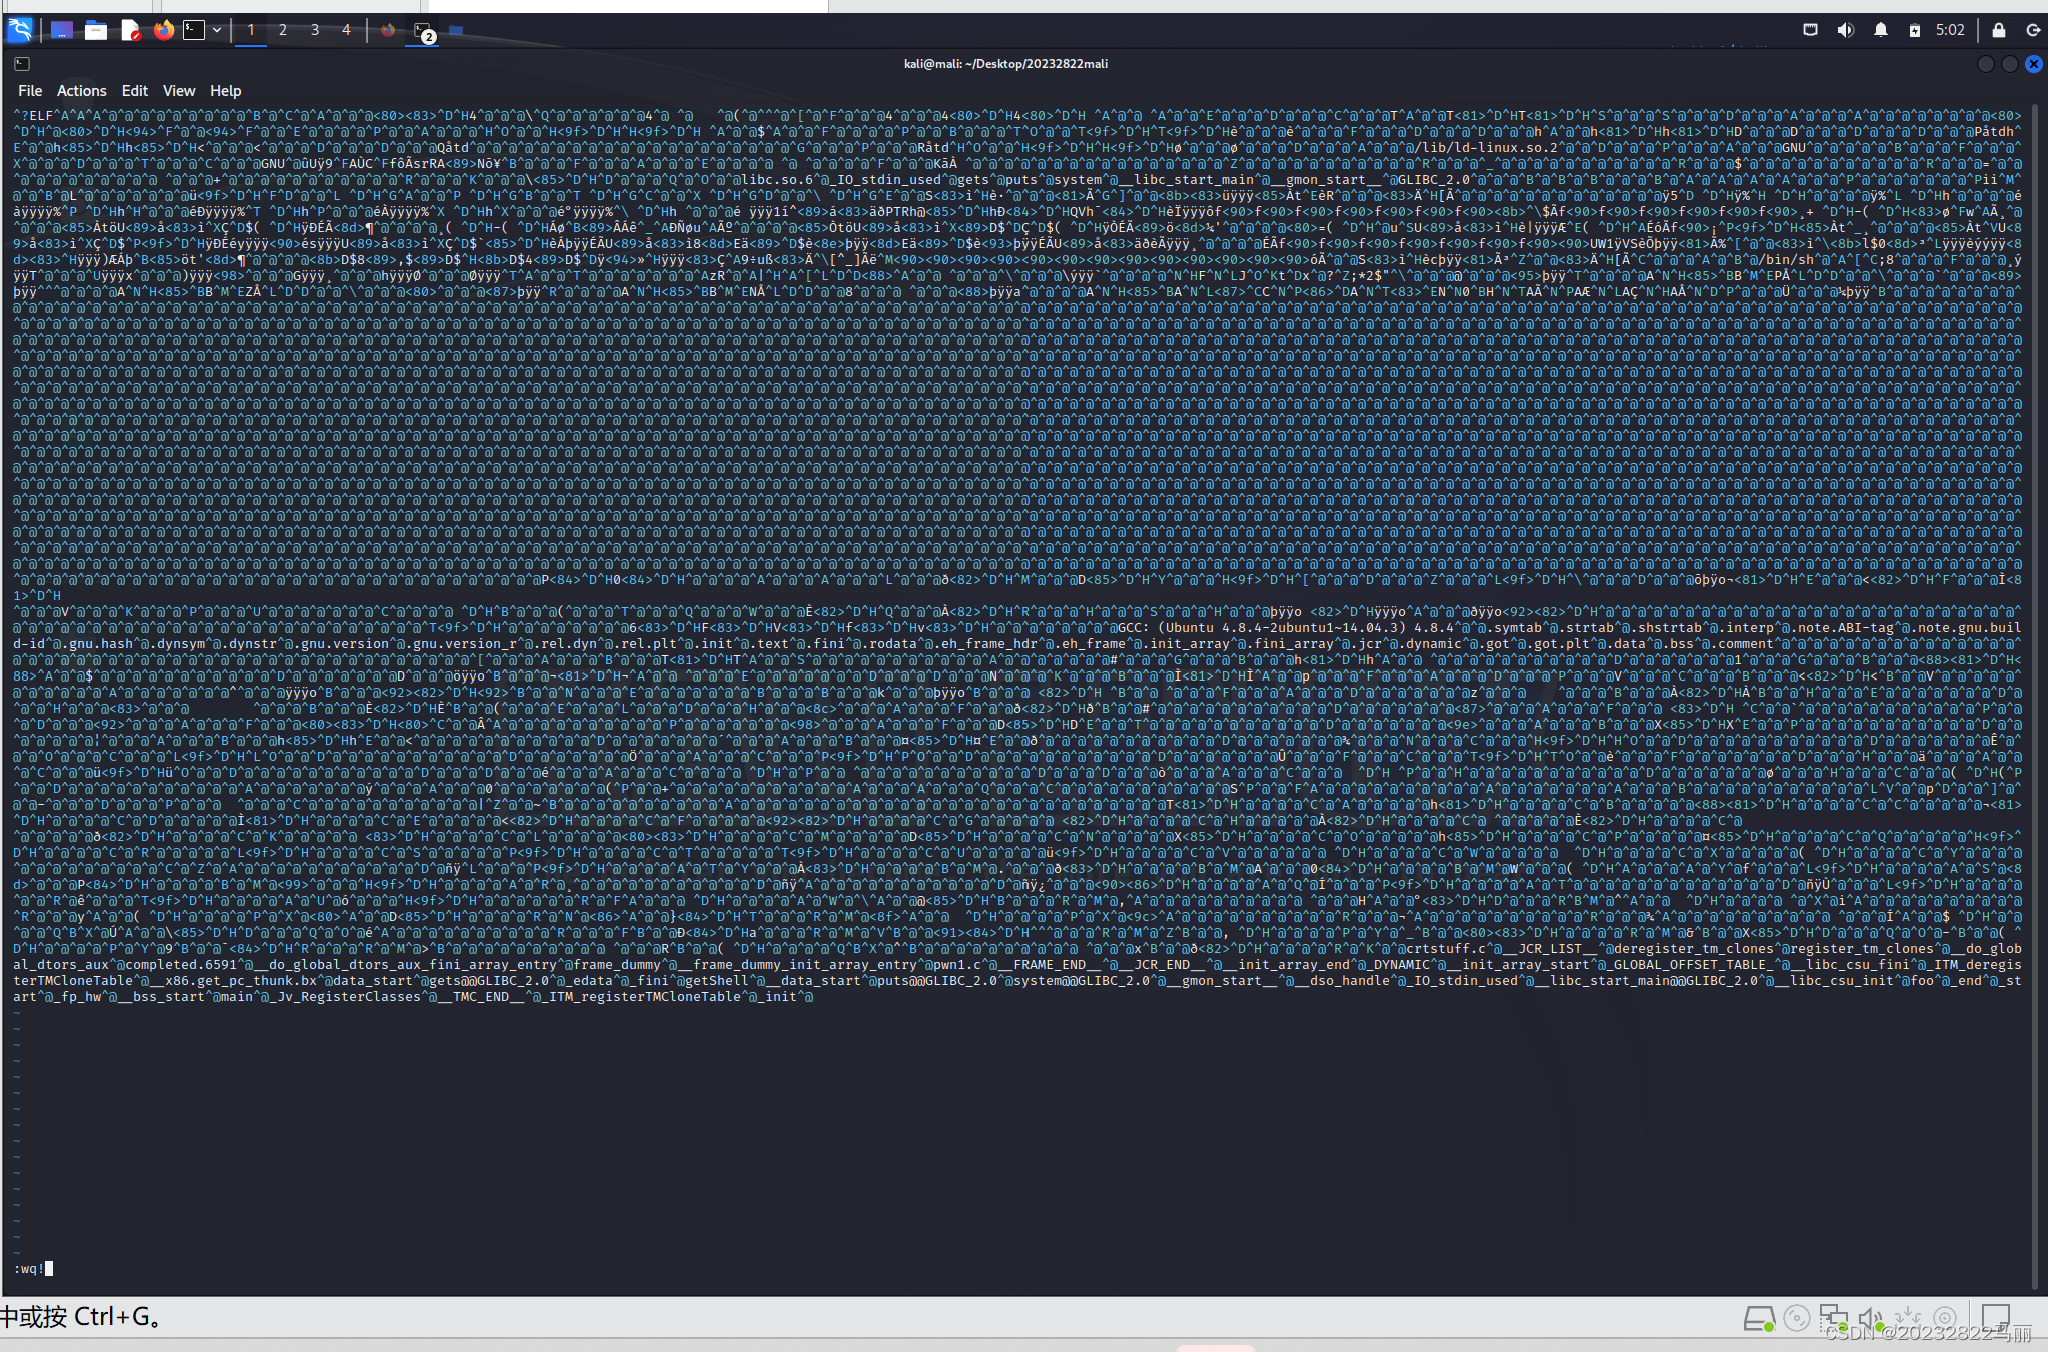Image resolution: width=2048 pixels, height=1352 pixels.
Task: Launch Firefox from the panel launcher
Action: [163, 30]
